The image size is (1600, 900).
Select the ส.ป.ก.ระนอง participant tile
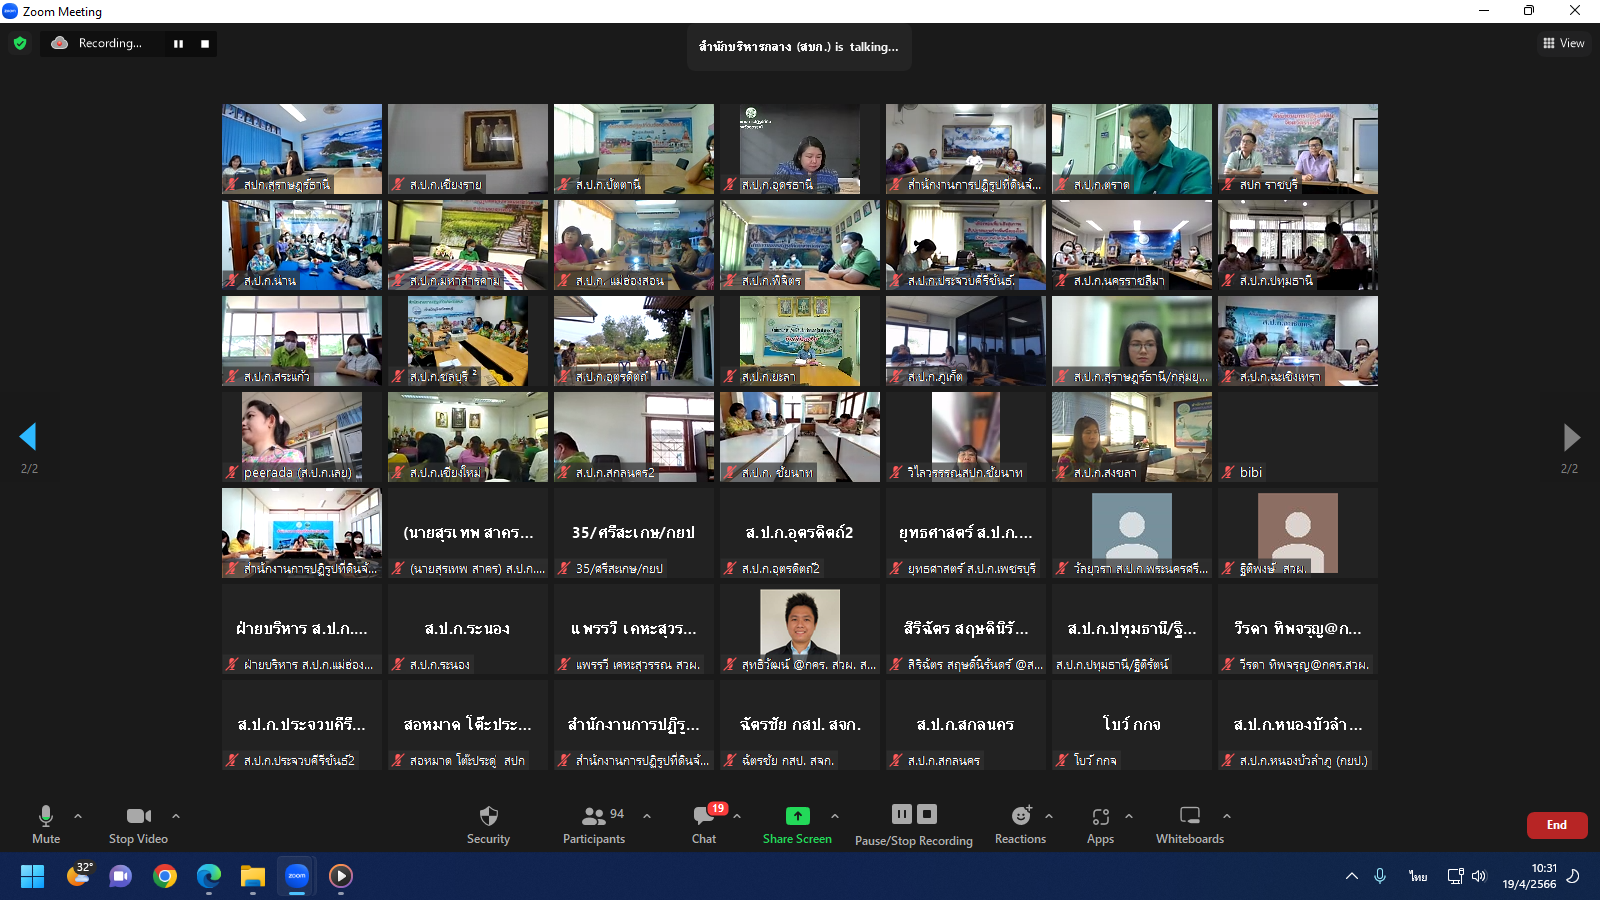pos(468,629)
